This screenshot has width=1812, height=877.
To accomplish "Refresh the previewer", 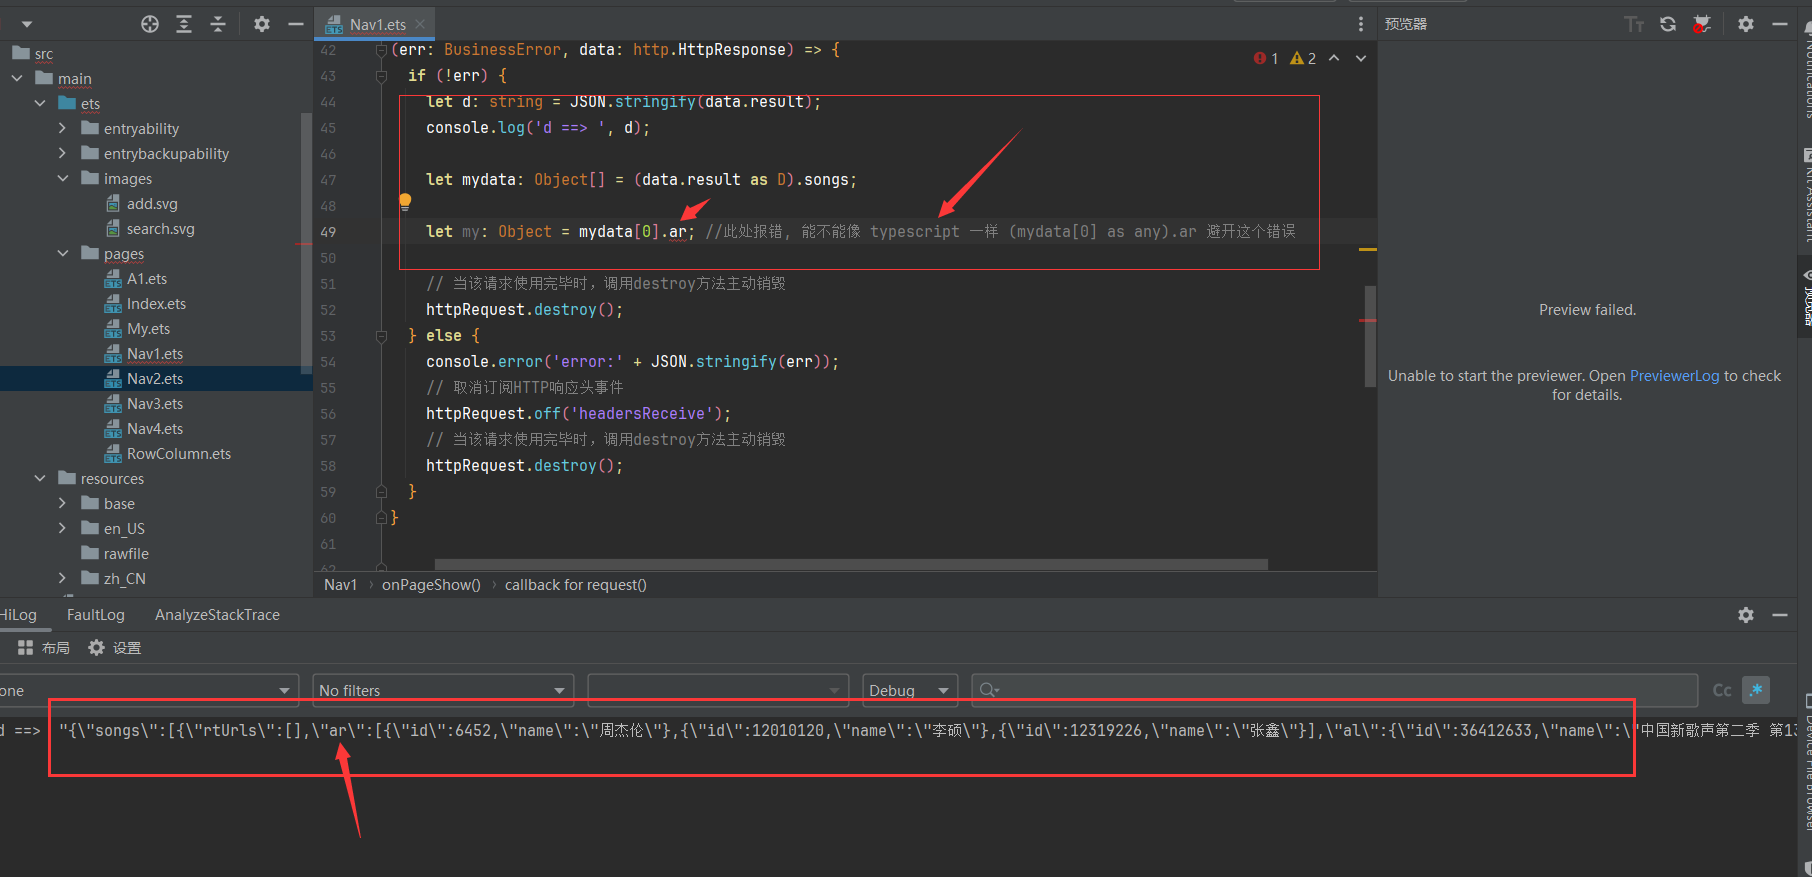I will pyautogui.click(x=1668, y=24).
